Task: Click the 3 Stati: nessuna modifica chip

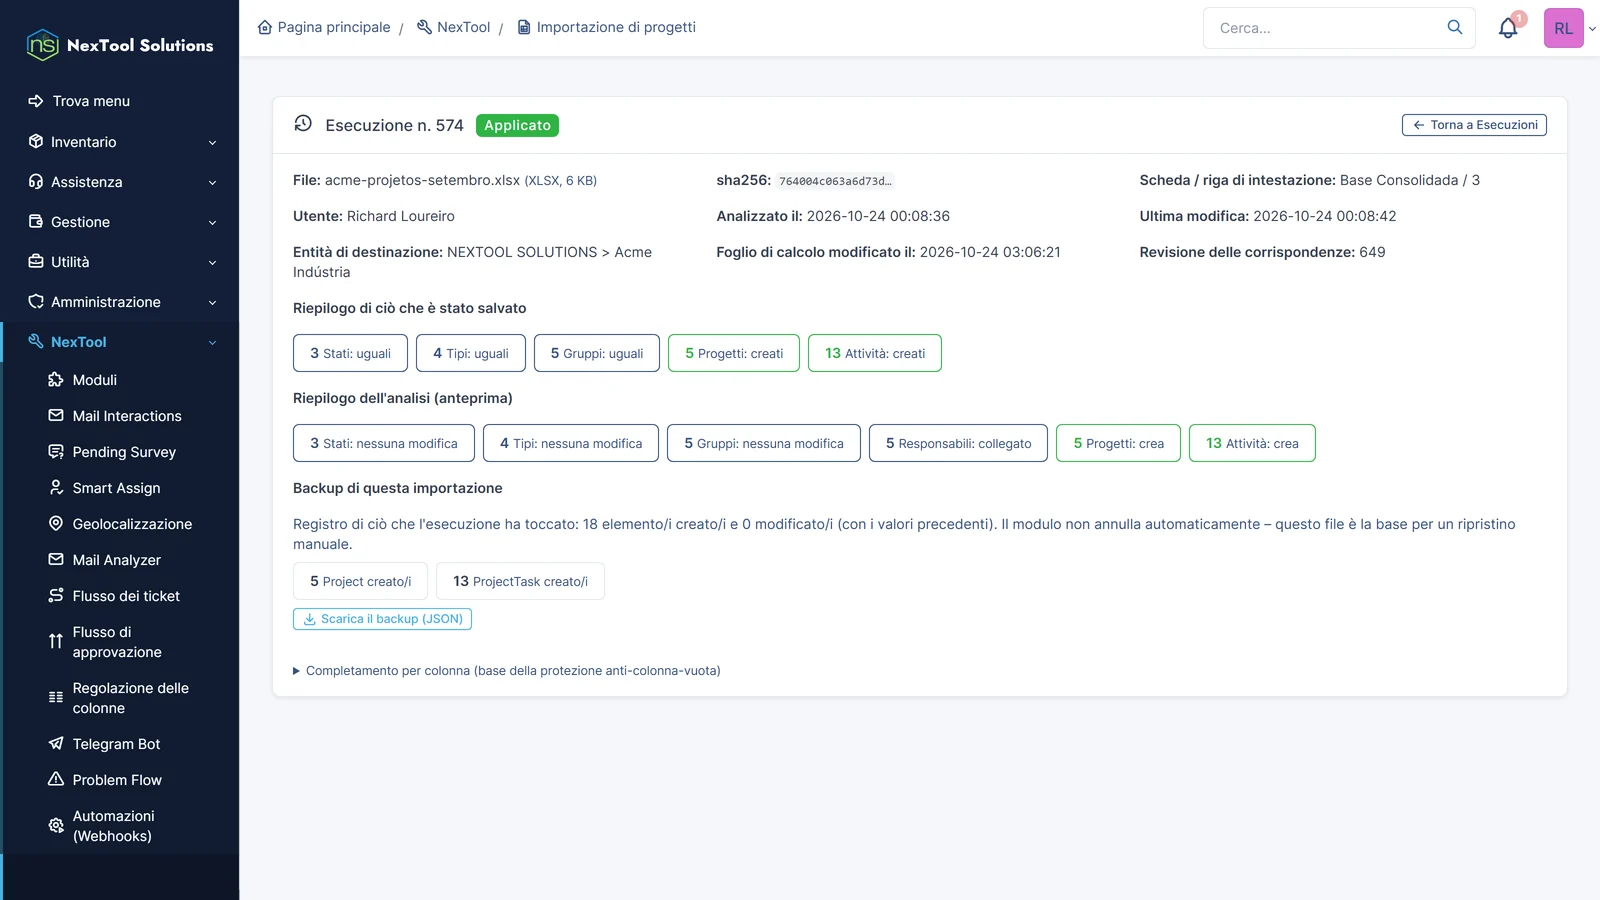Action: pyautogui.click(x=384, y=443)
